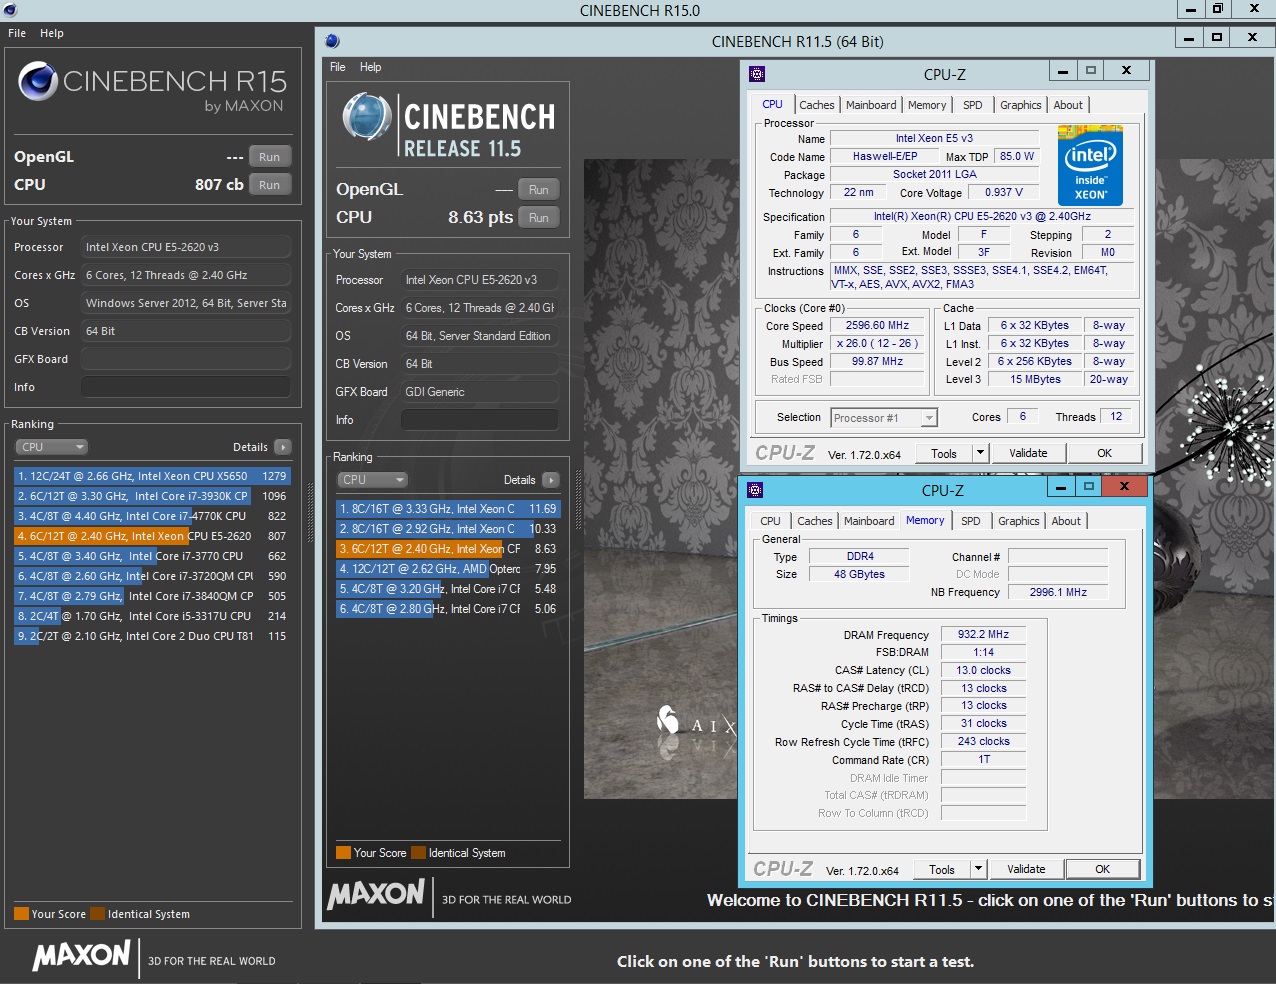The height and width of the screenshot is (984, 1276).
Task: Select Core 2 Duo ranking row scoring 115
Action: tap(152, 636)
